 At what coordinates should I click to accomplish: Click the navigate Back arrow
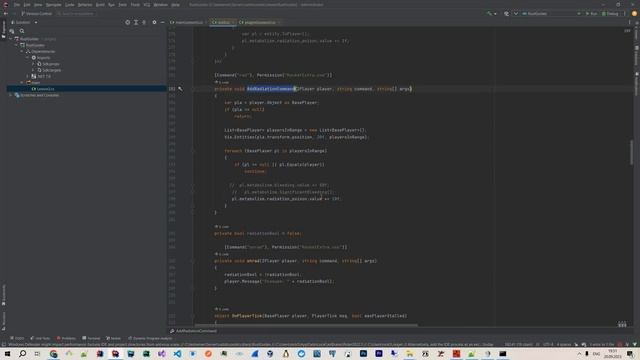point(6,13)
